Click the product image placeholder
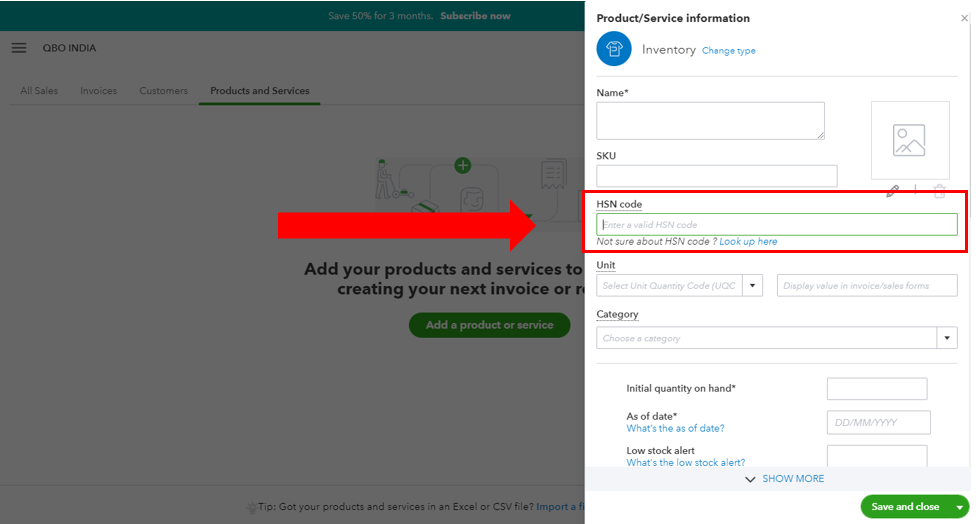 pyautogui.click(x=910, y=140)
